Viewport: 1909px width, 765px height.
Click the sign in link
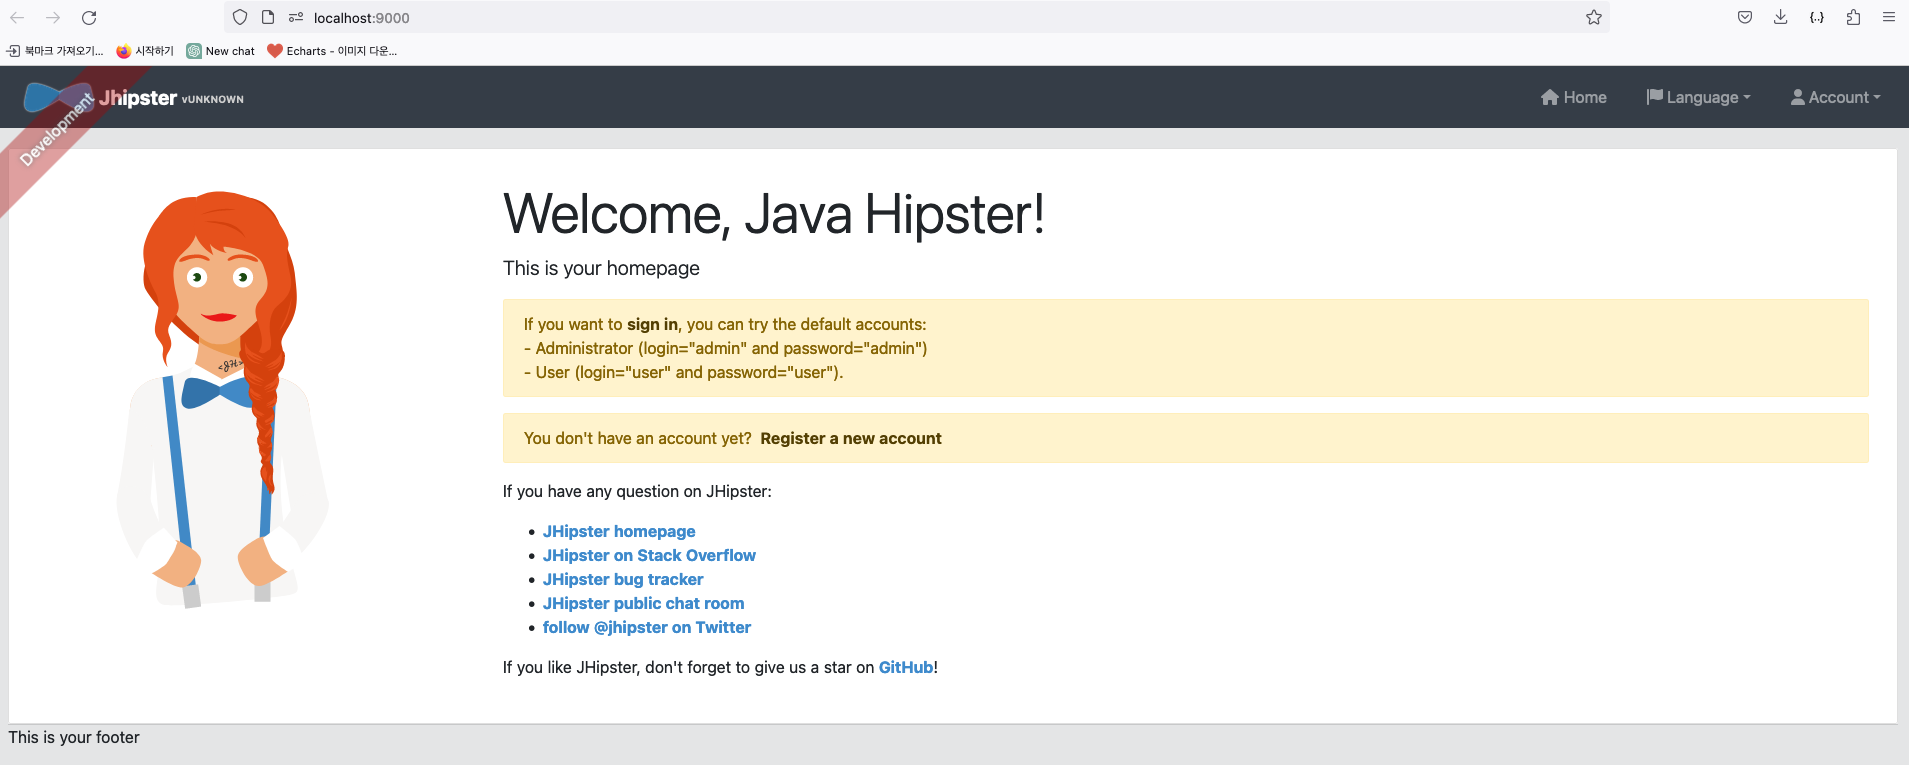click(x=652, y=324)
